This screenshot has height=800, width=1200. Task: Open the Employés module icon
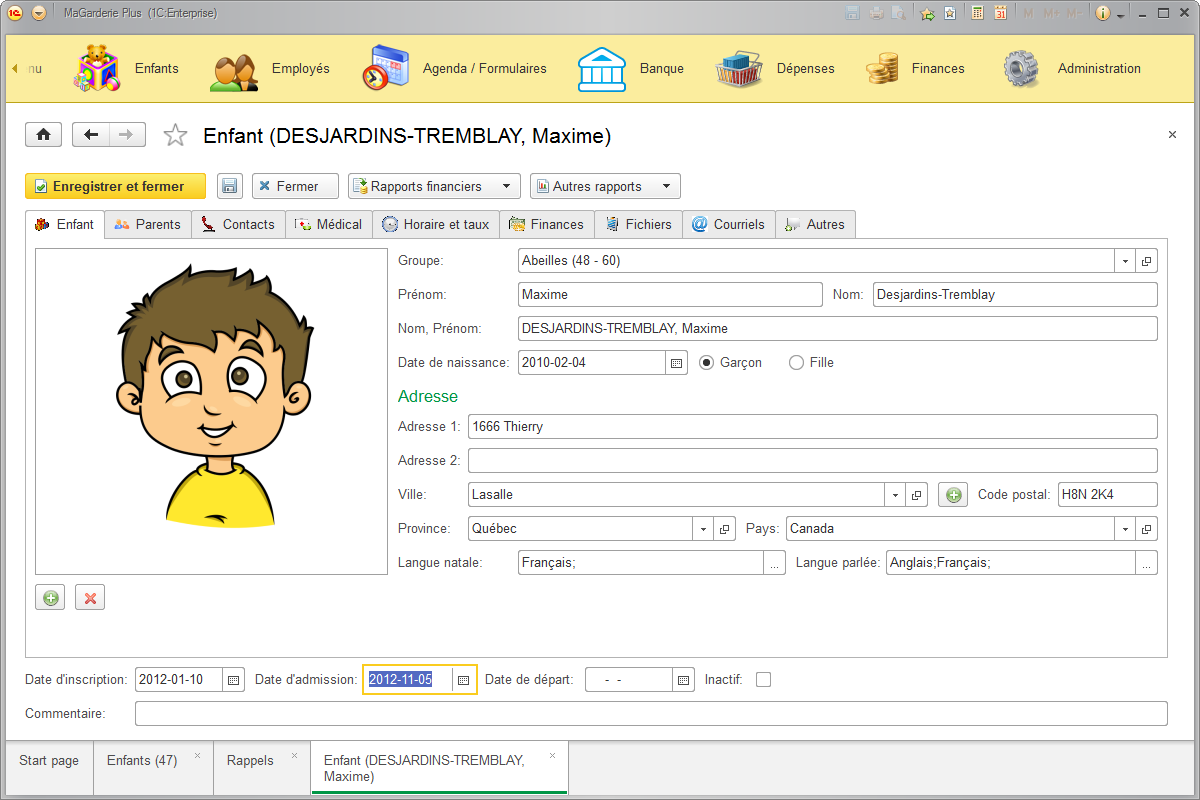coord(235,68)
